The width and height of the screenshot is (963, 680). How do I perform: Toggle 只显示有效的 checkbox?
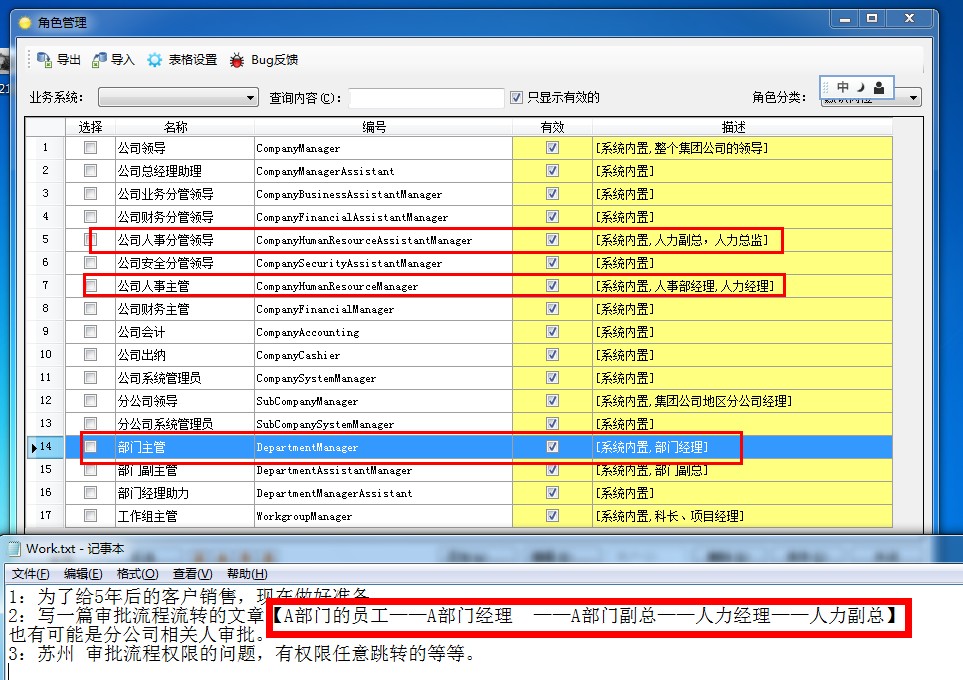pyautogui.click(x=517, y=97)
